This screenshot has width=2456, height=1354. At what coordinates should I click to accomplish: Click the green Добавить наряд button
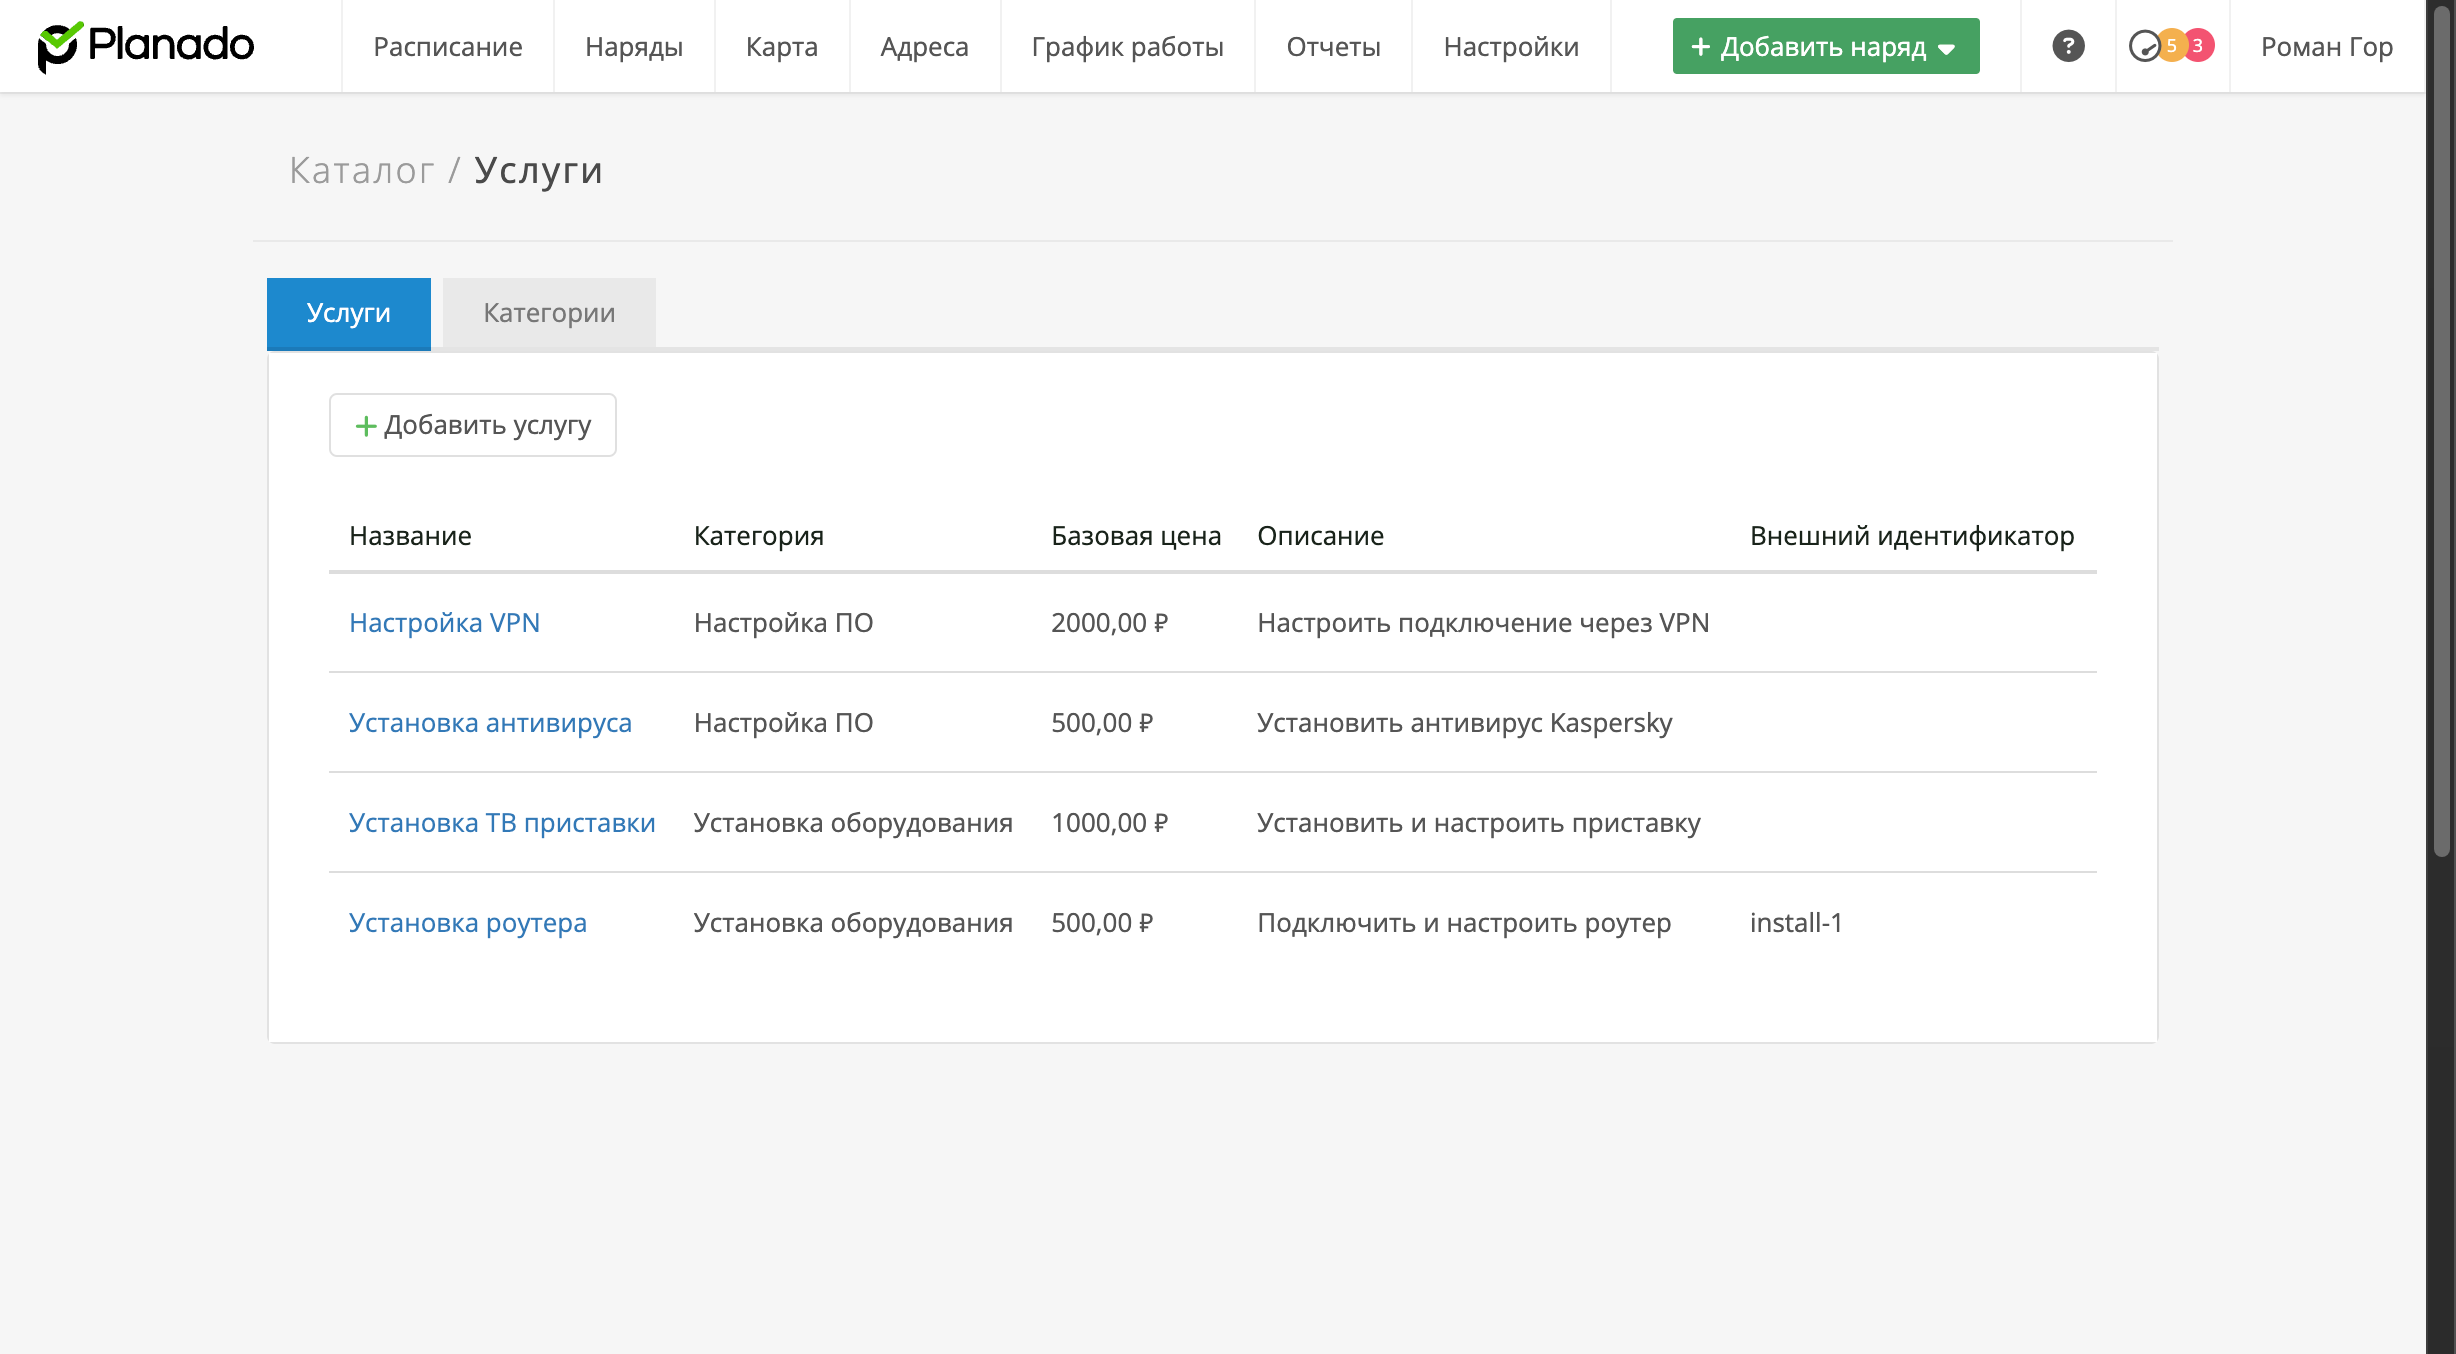click(1808, 46)
